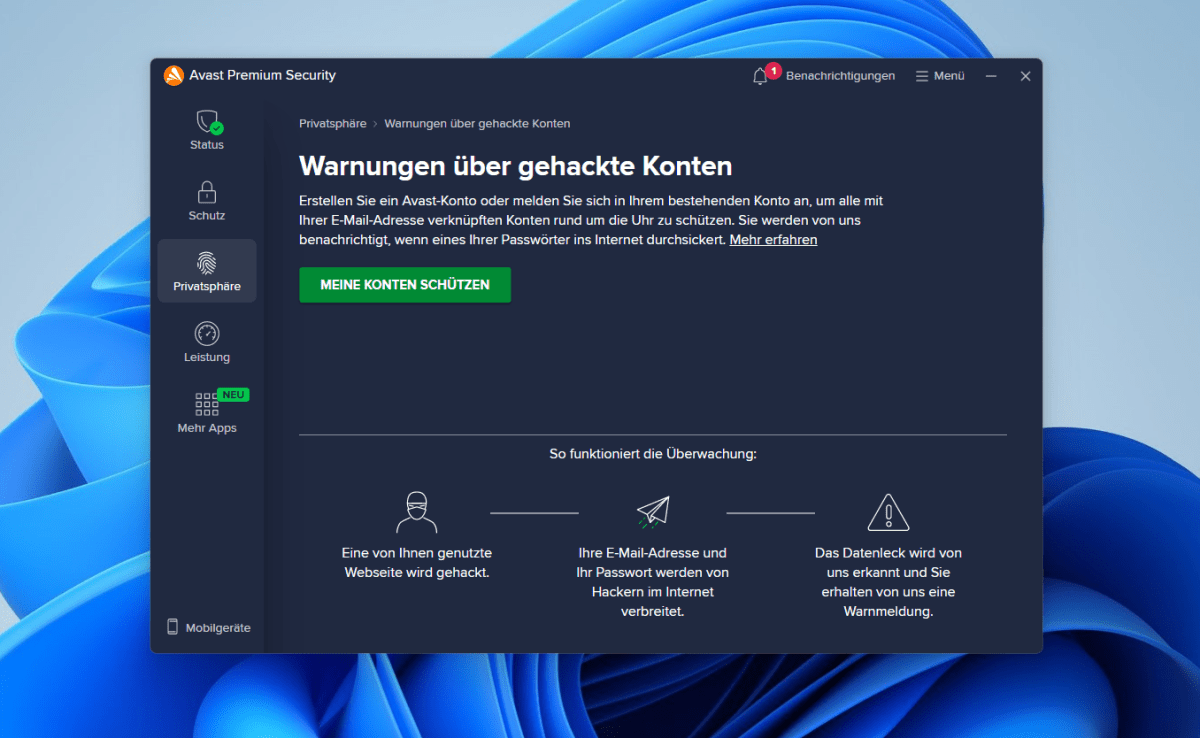This screenshot has height=738, width=1200.
Task: Click text Eine von Ihnen genutzte Webseite
Action: pyautogui.click(x=417, y=563)
